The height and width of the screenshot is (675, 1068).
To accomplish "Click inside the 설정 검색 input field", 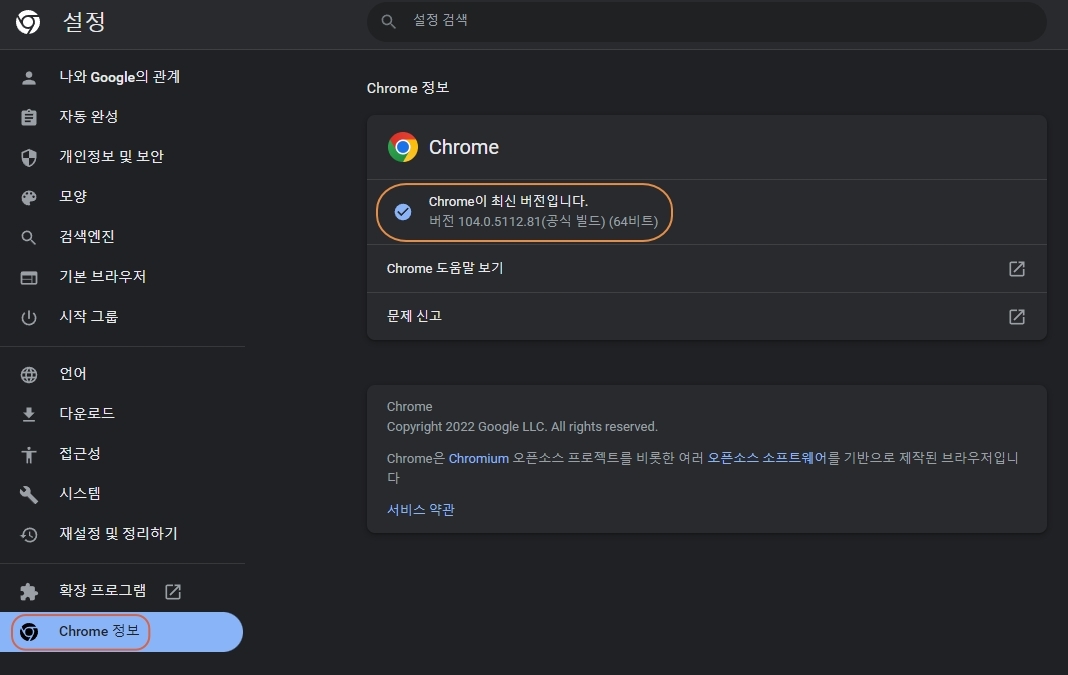I will [706, 21].
